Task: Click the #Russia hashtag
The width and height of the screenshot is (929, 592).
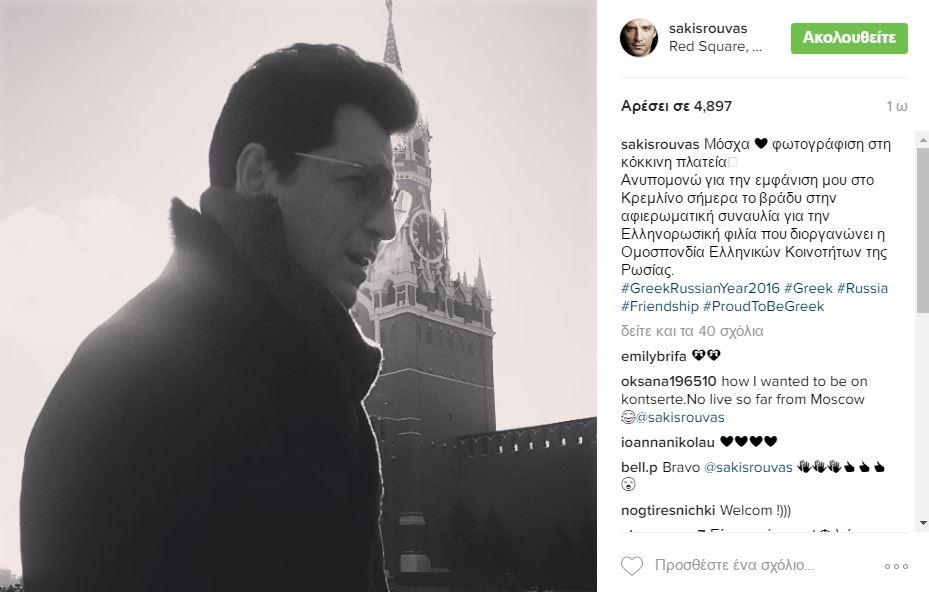Action: (862, 289)
